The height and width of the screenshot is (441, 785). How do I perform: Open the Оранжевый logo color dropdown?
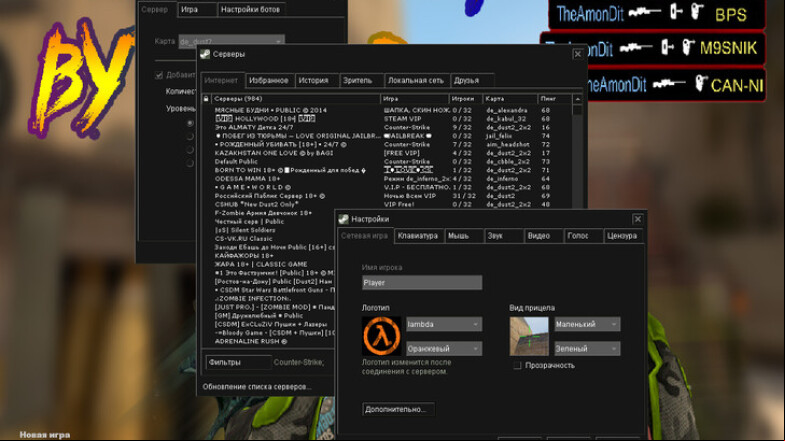click(444, 348)
